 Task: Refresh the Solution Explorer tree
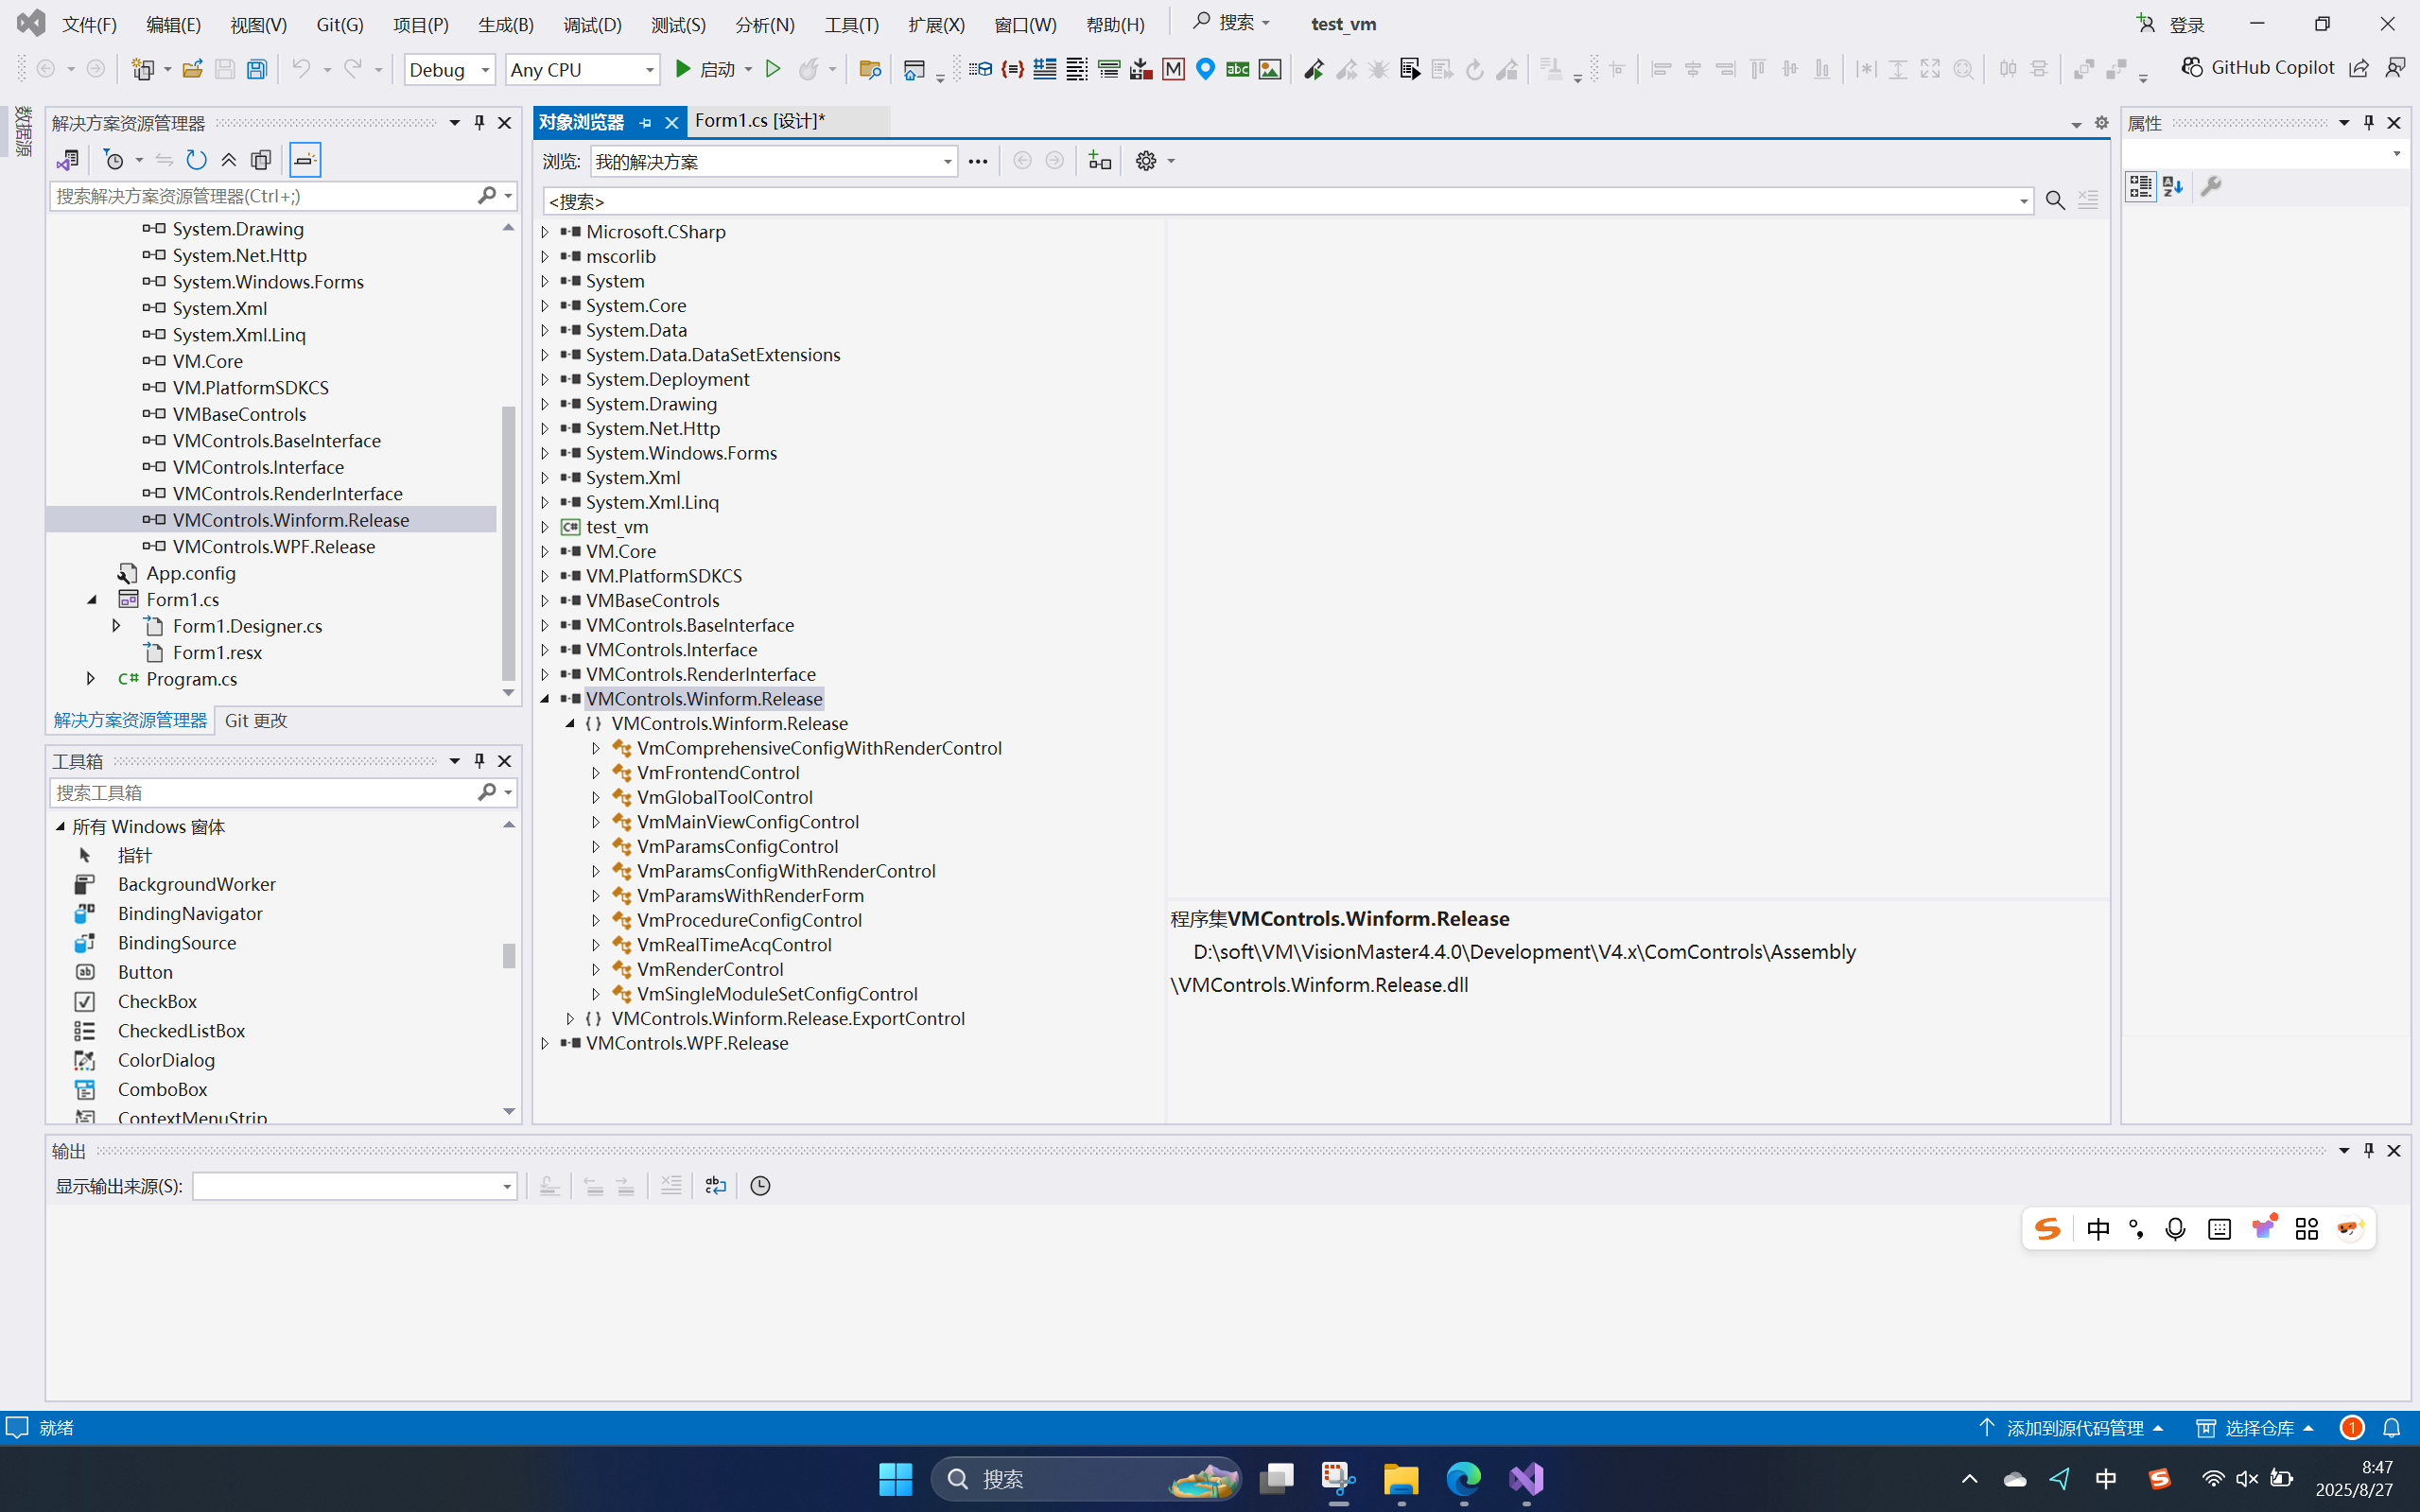click(196, 159)
